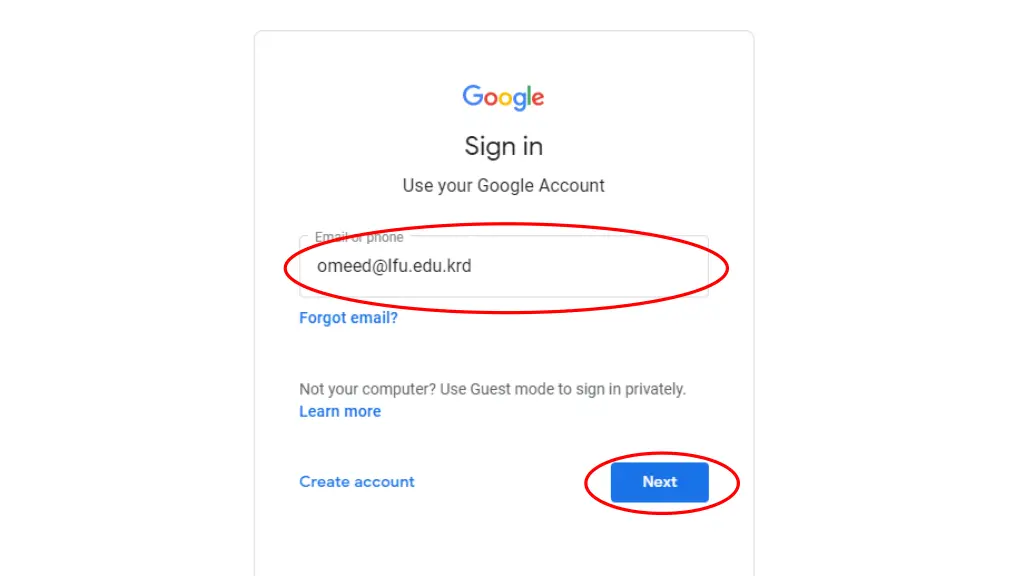Viewport: 1024px width, 576px height.
Task: Focus the Email or phone input field
Action: click(x=504, y=266)
